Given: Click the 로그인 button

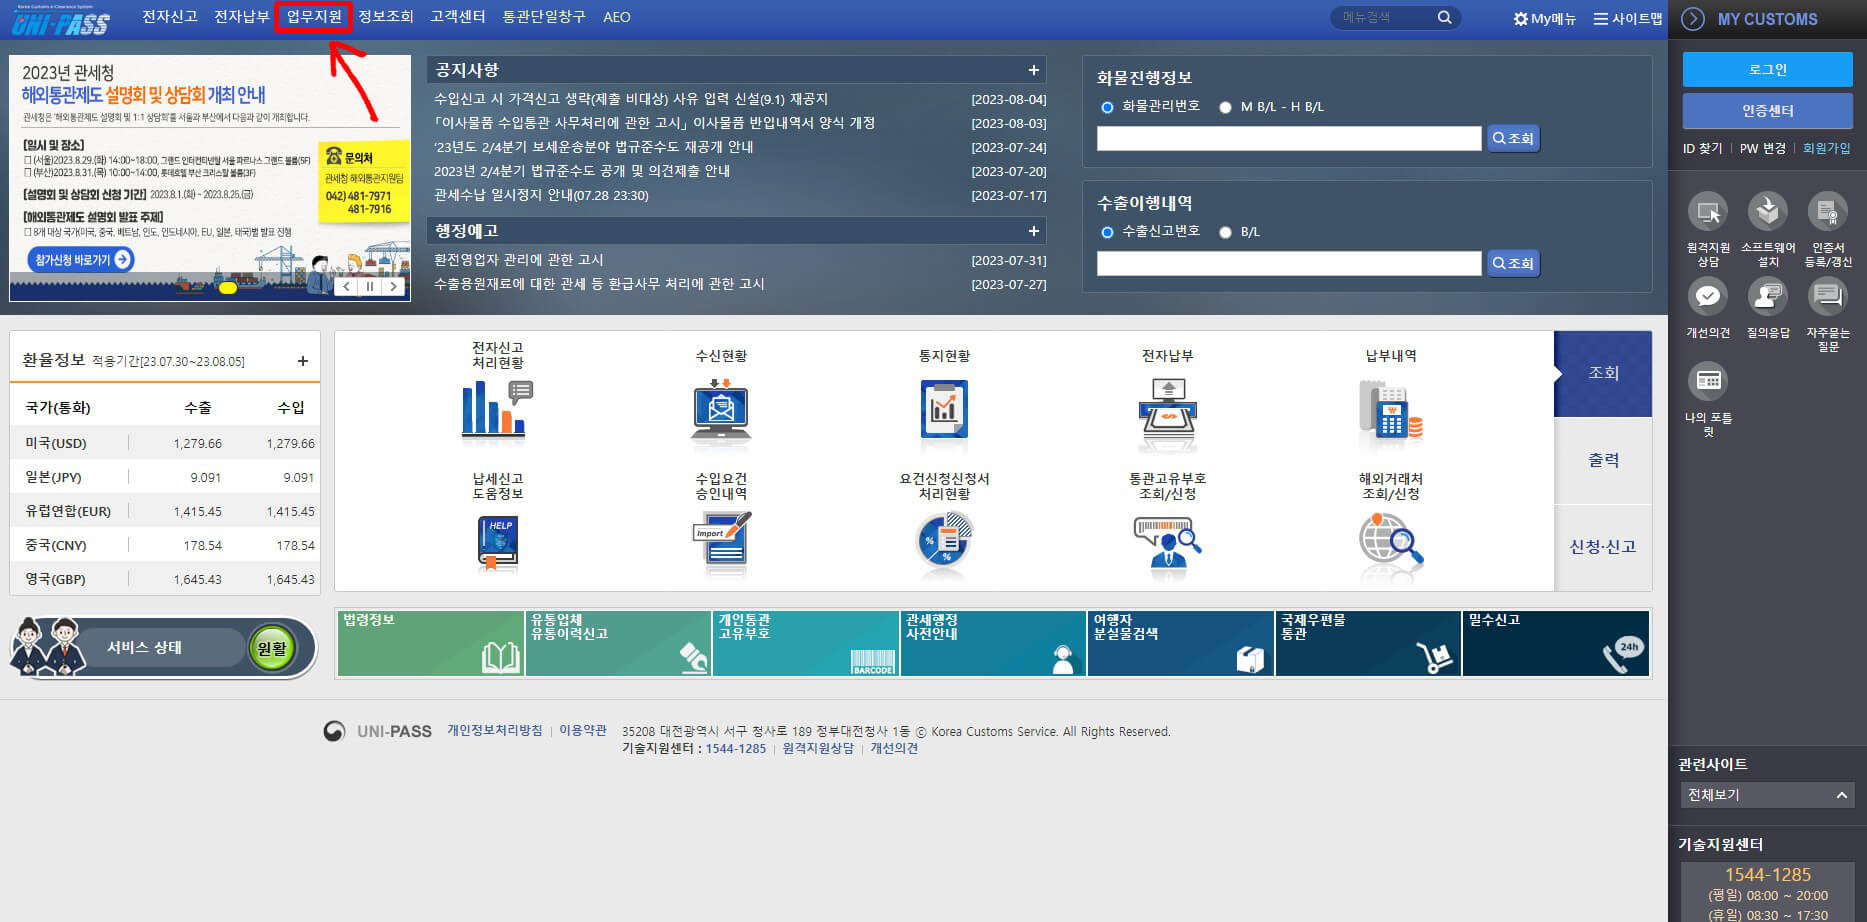Looking at the screenshot, I should click(x=1766, y=69).
